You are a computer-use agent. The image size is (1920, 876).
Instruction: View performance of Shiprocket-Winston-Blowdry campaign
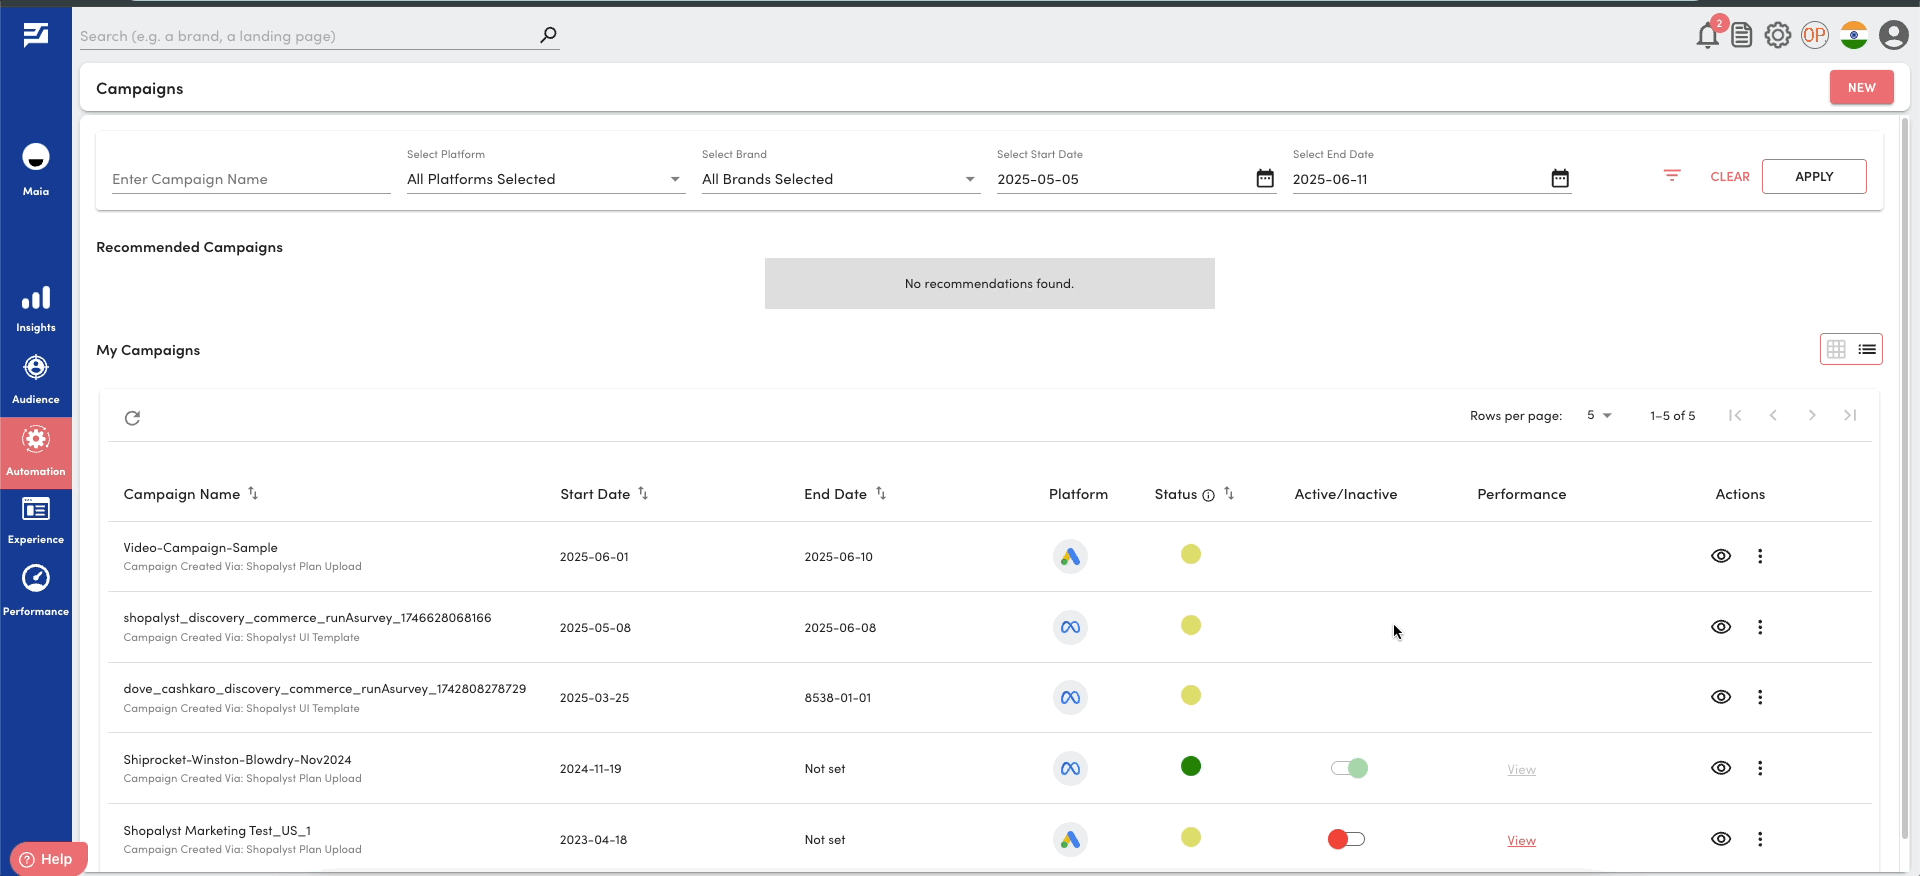click(1521, 770)
